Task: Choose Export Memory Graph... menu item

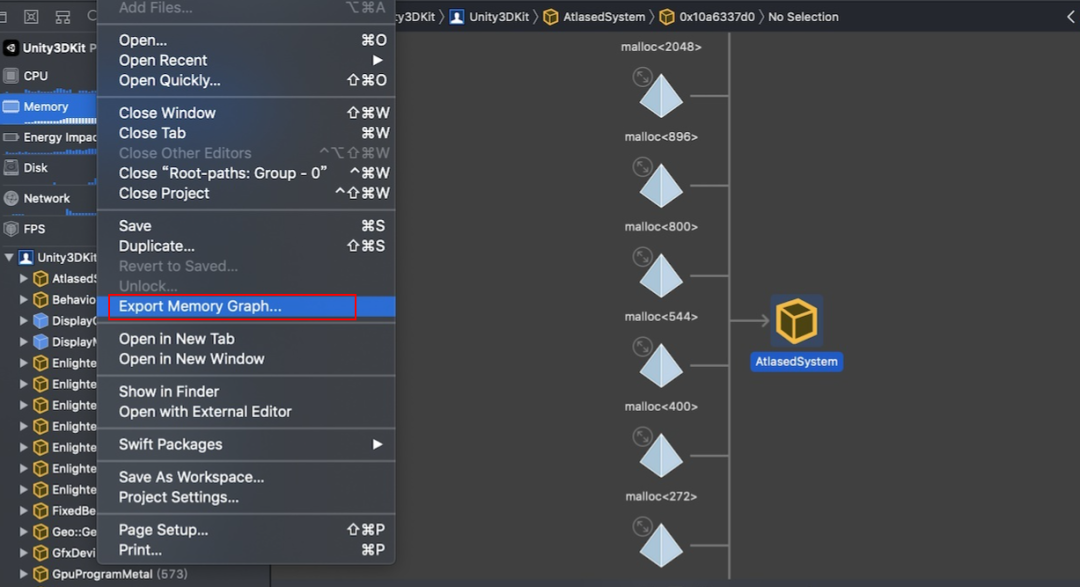Action: (x=246, y=307)
